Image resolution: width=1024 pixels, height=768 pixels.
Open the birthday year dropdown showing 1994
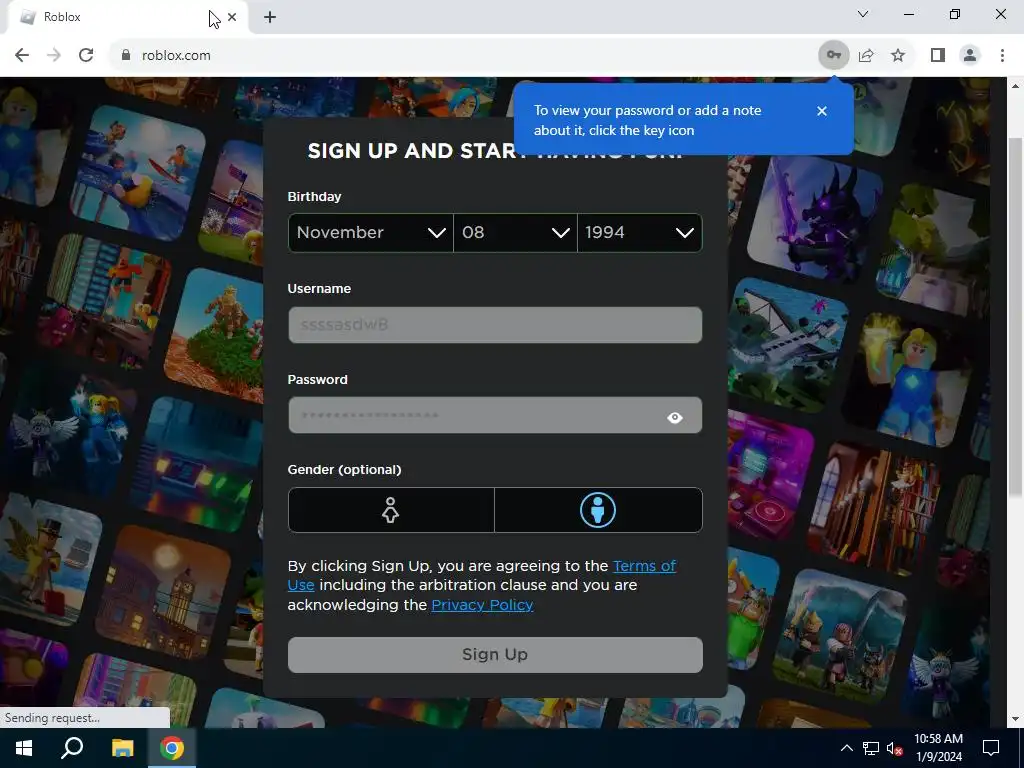pyautogui.click(x=639, y=232)
